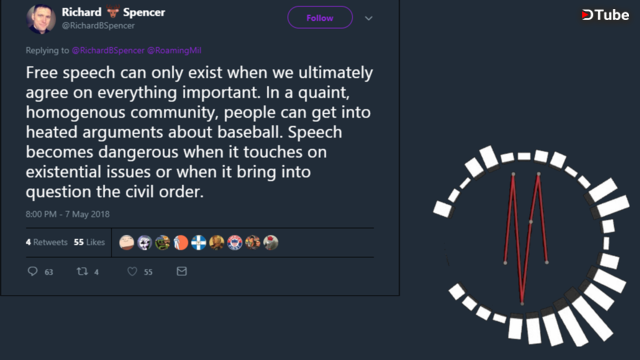View the 55 Likes list
Screen dimensions: 640x360
(x=89, y=242)
